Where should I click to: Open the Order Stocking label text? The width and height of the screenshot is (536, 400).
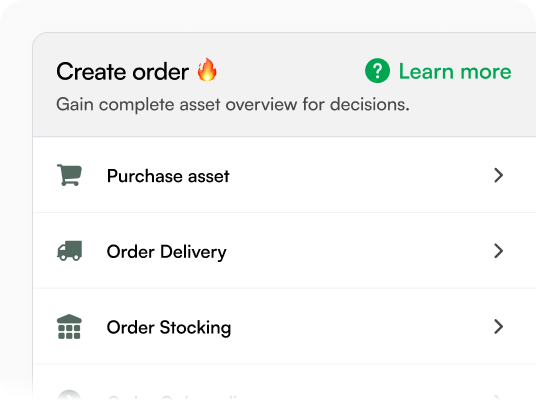coord(169,328)
